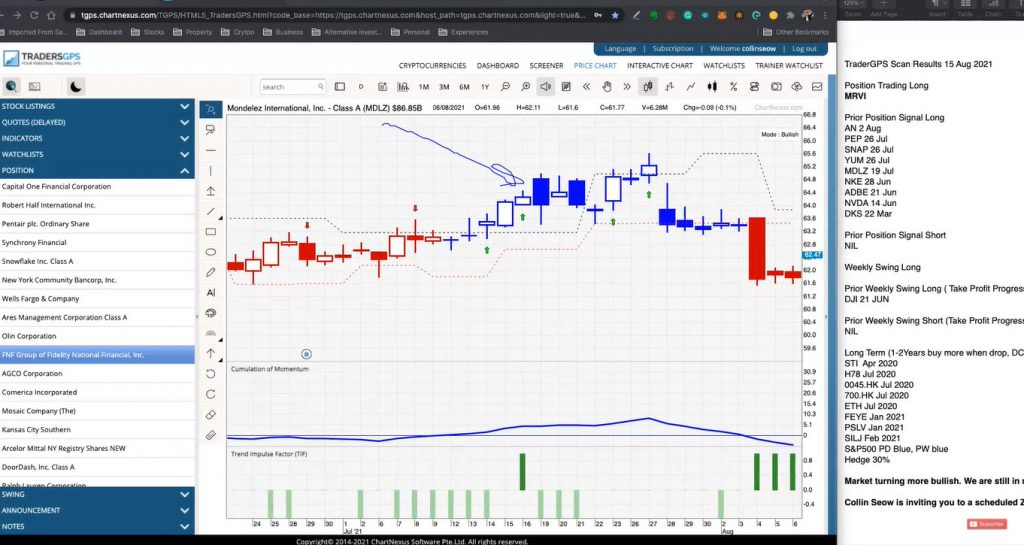The height and width of the screenshot is (545, 1024).
Task: Toggle percentage scale icon
Action: tap(733, 86)
